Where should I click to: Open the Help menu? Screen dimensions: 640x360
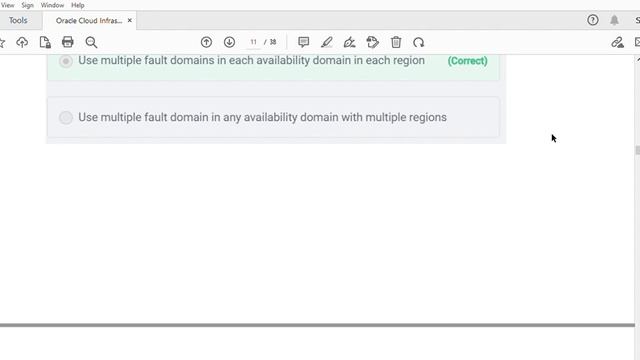click(x=78, y=5)
